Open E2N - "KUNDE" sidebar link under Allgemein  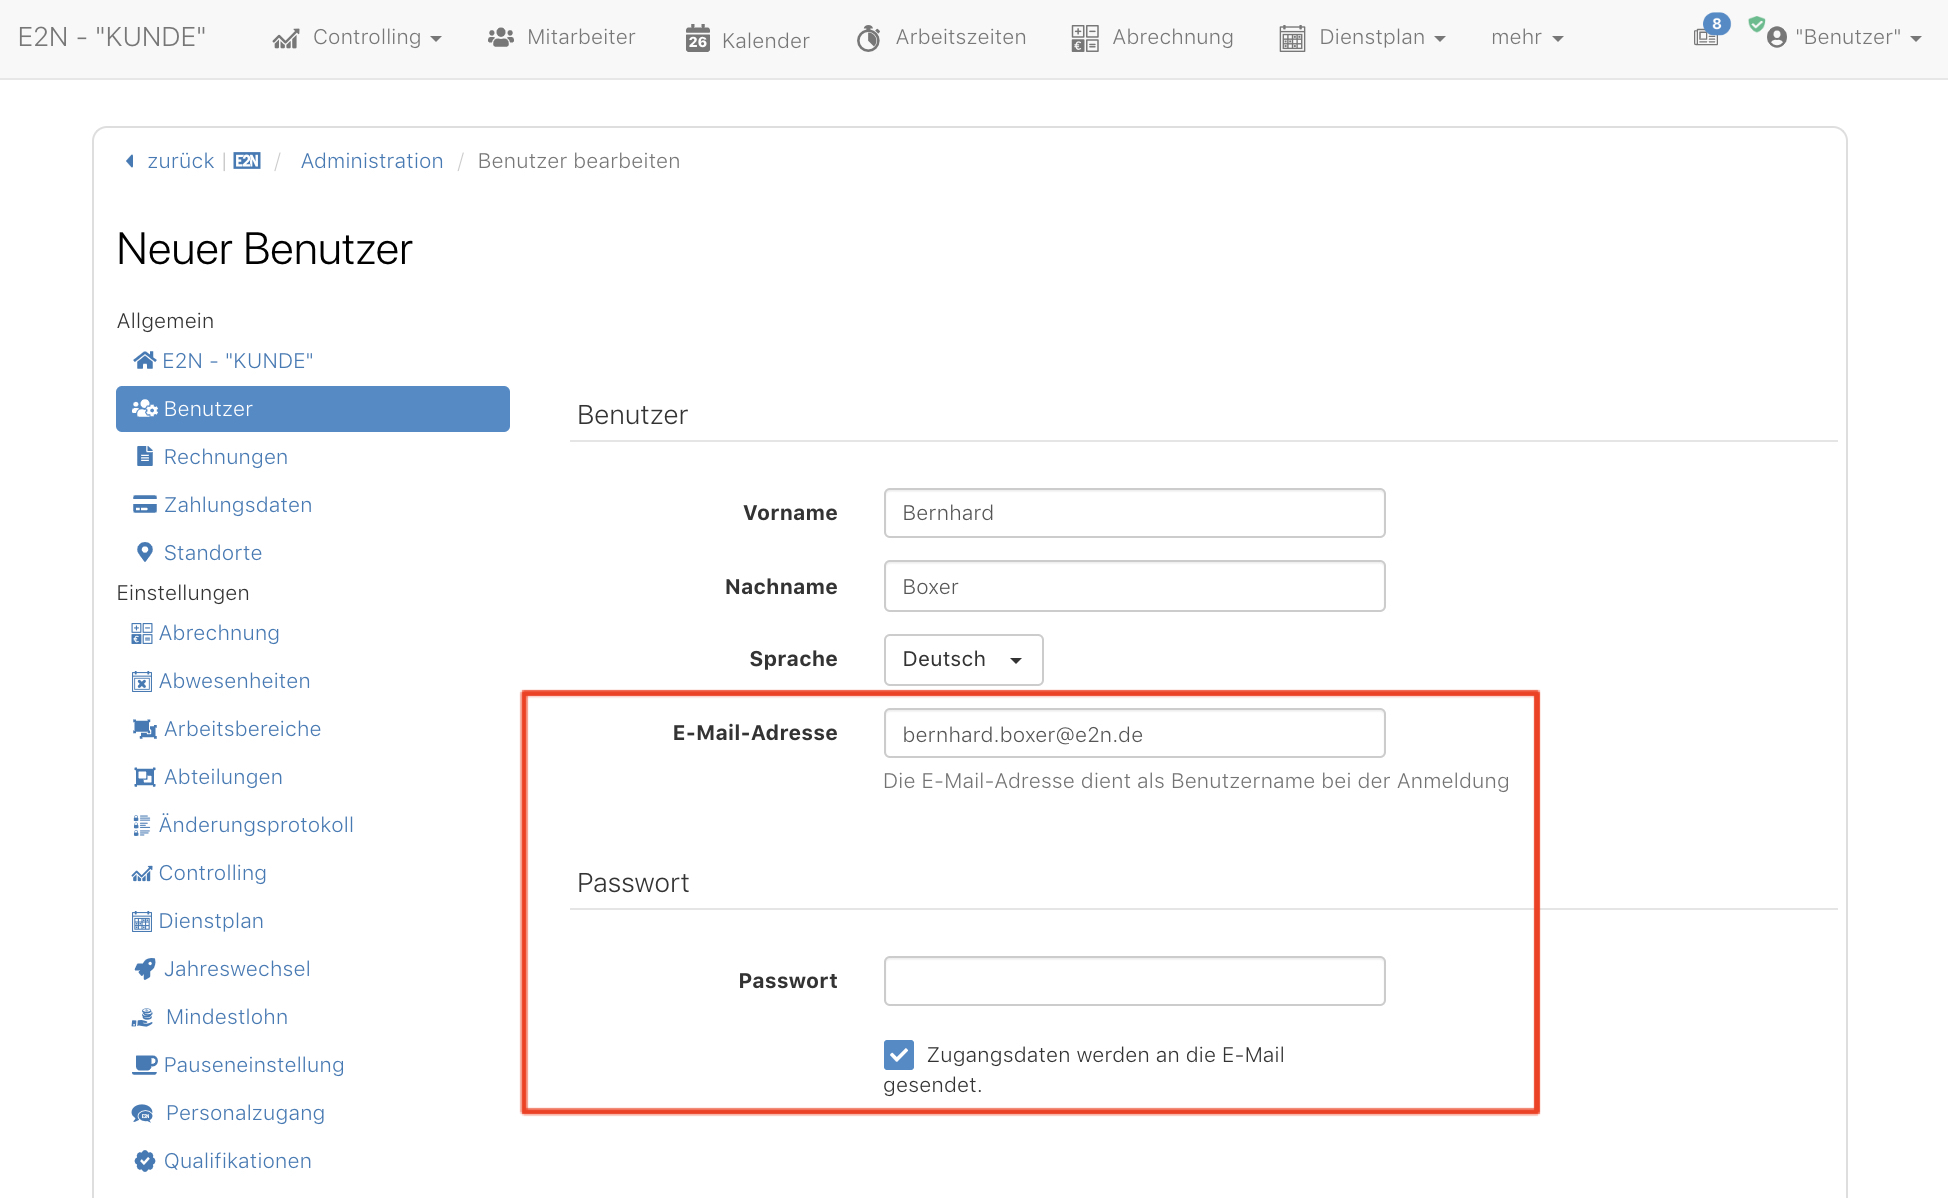click(238, 361)
